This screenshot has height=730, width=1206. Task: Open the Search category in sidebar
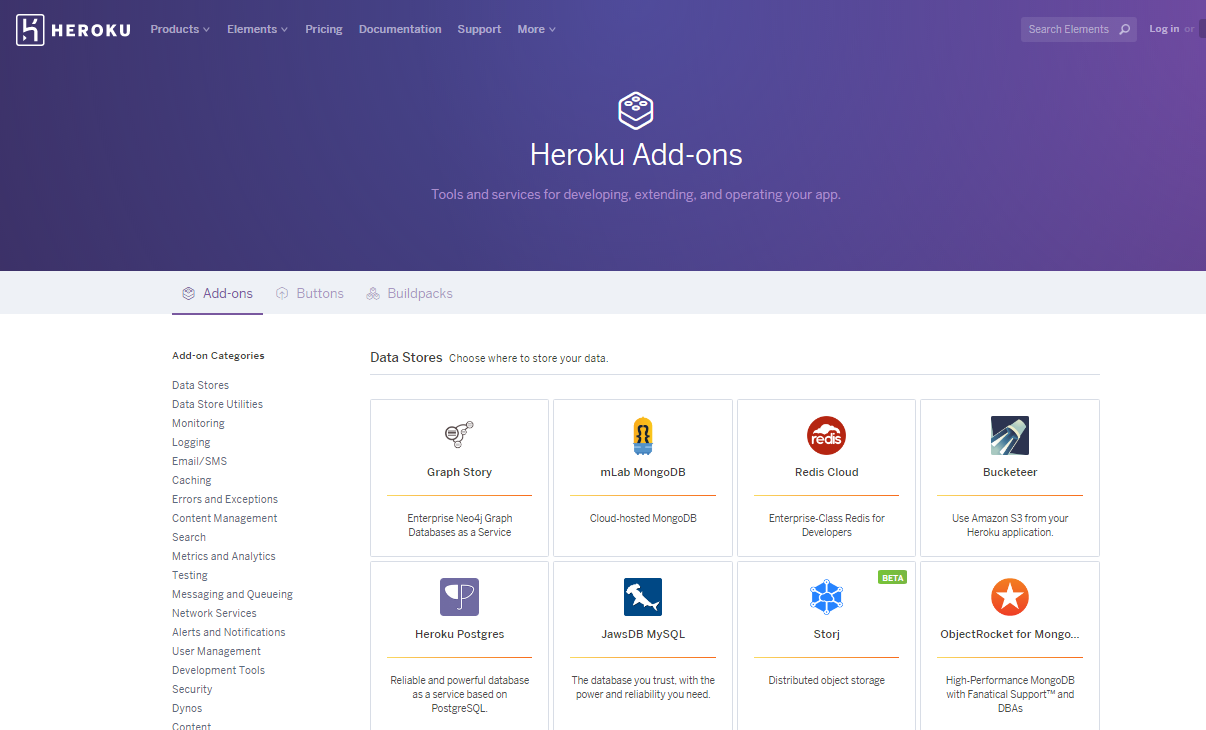[189, 537]
